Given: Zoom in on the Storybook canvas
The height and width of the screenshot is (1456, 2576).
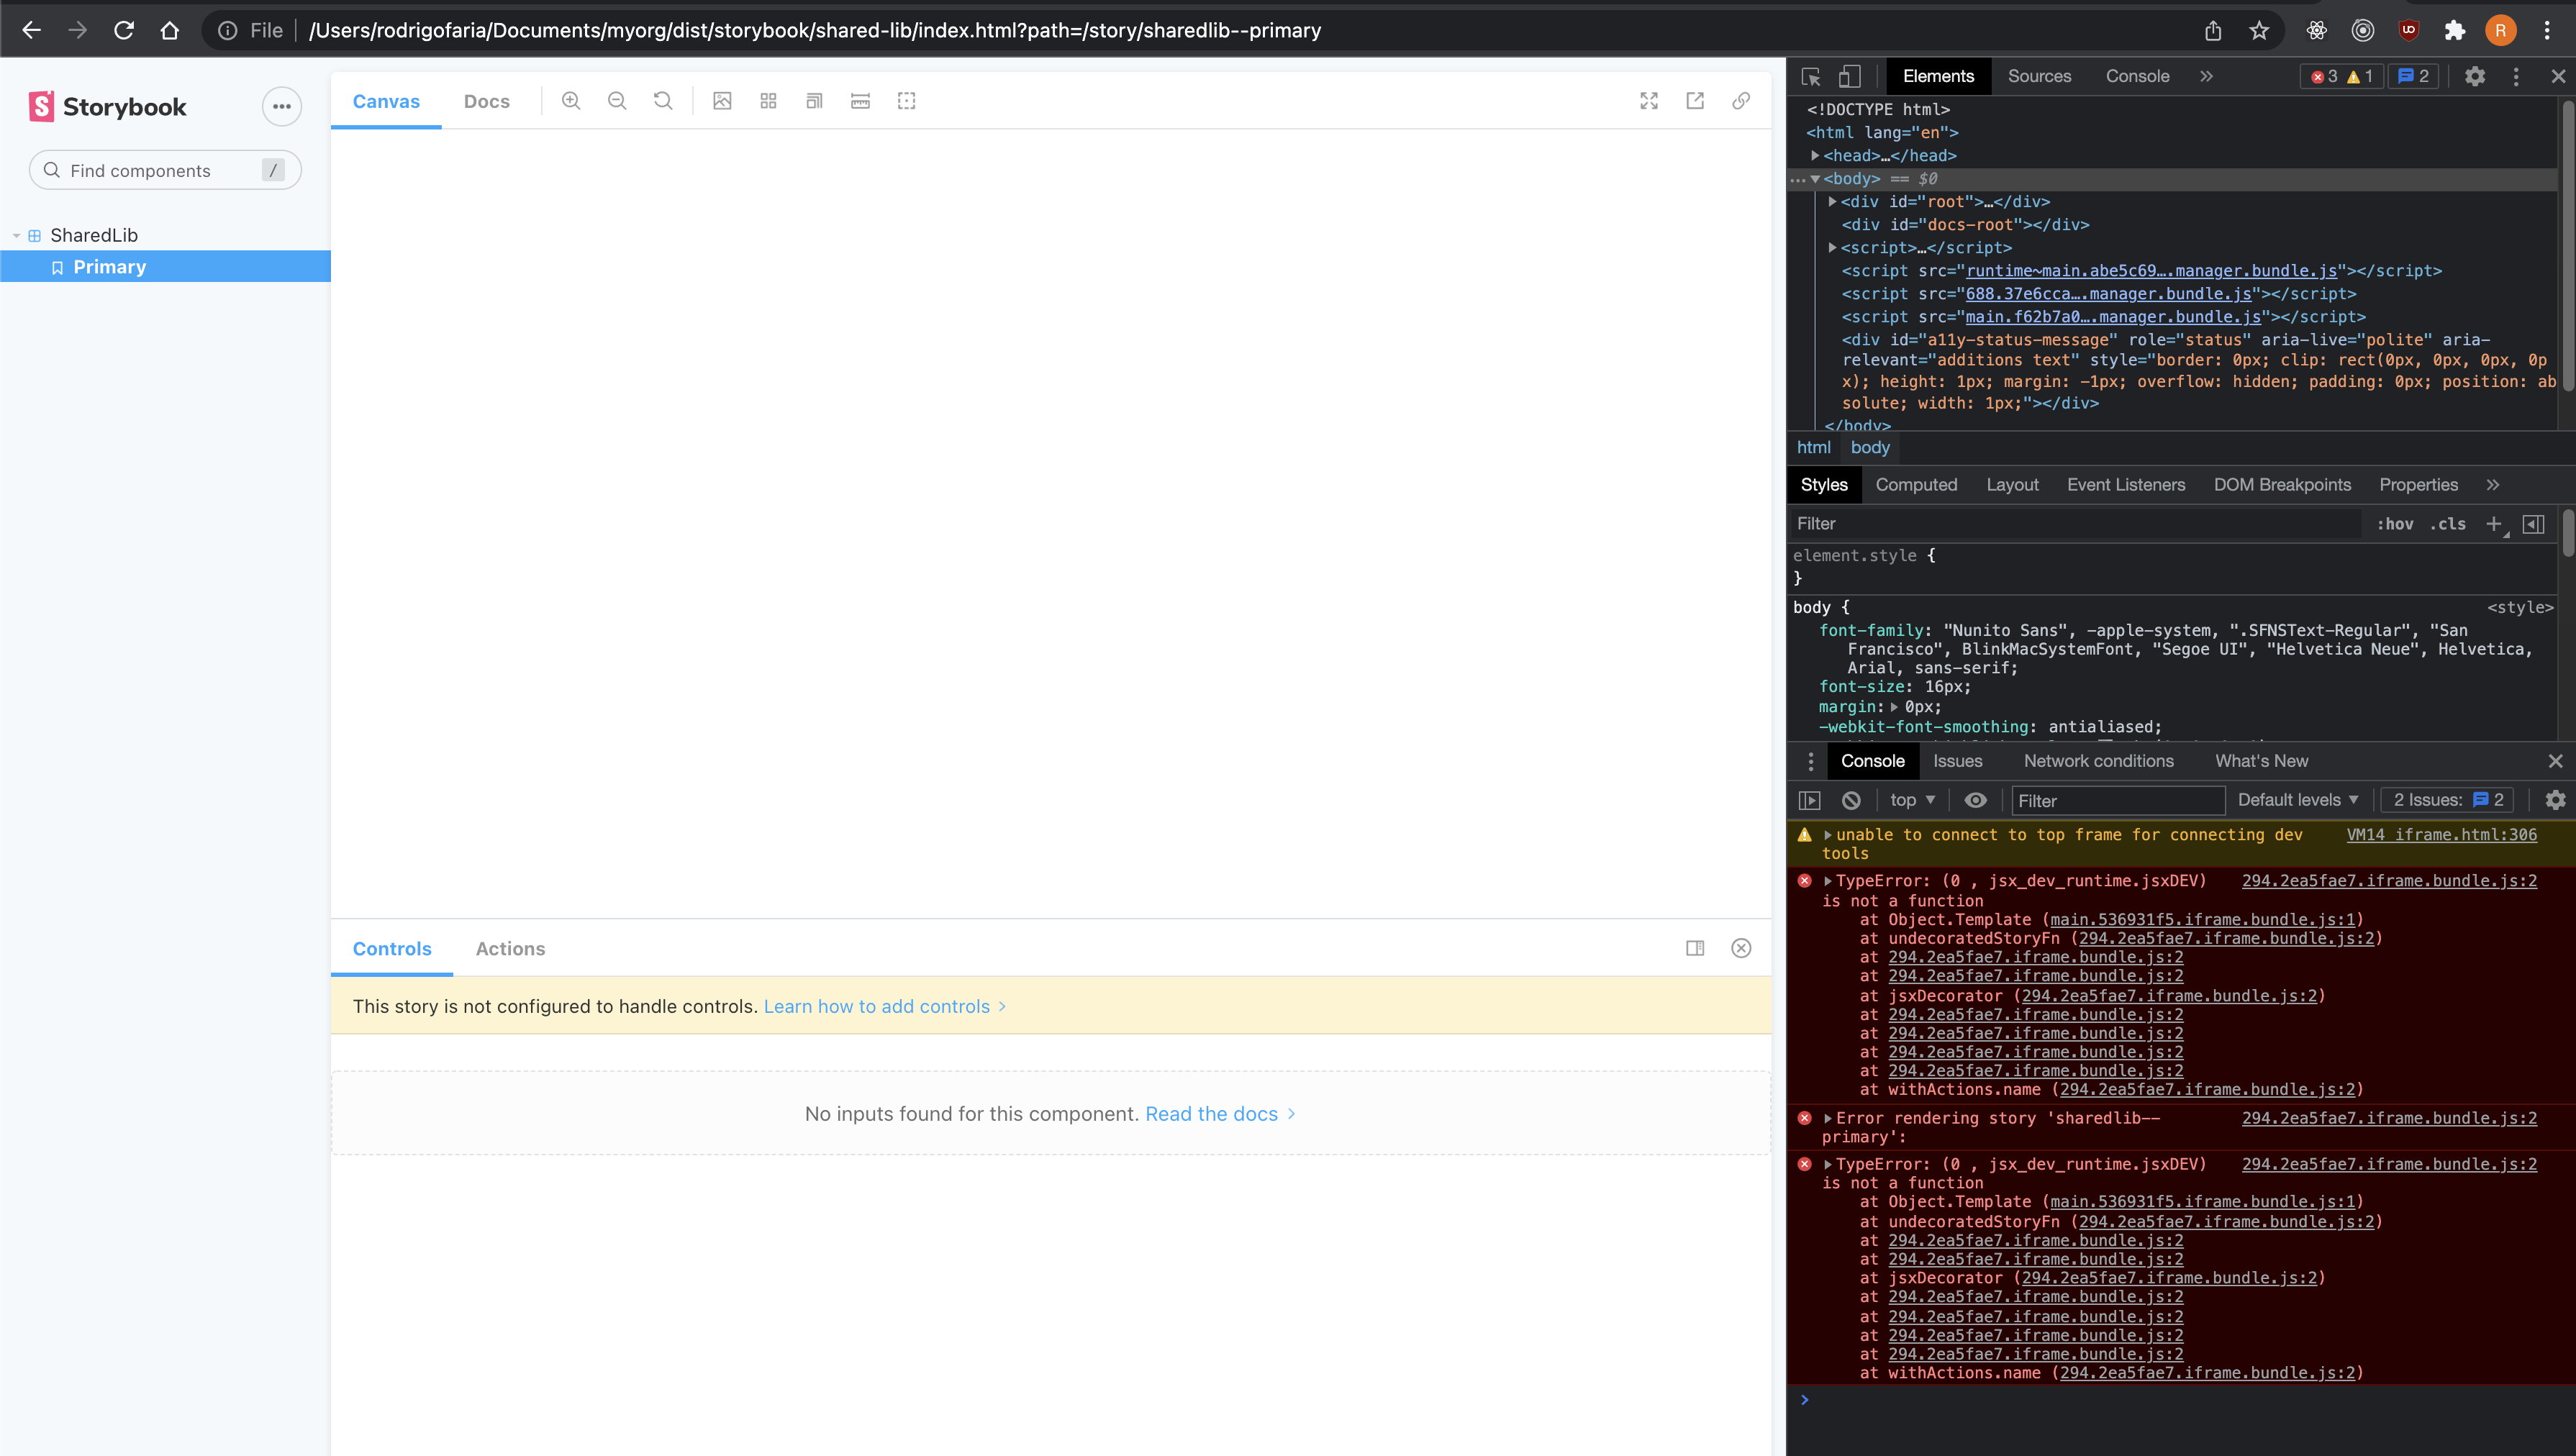Looking at the screenshot, I should pyautogui.click(x=571, y=101).
